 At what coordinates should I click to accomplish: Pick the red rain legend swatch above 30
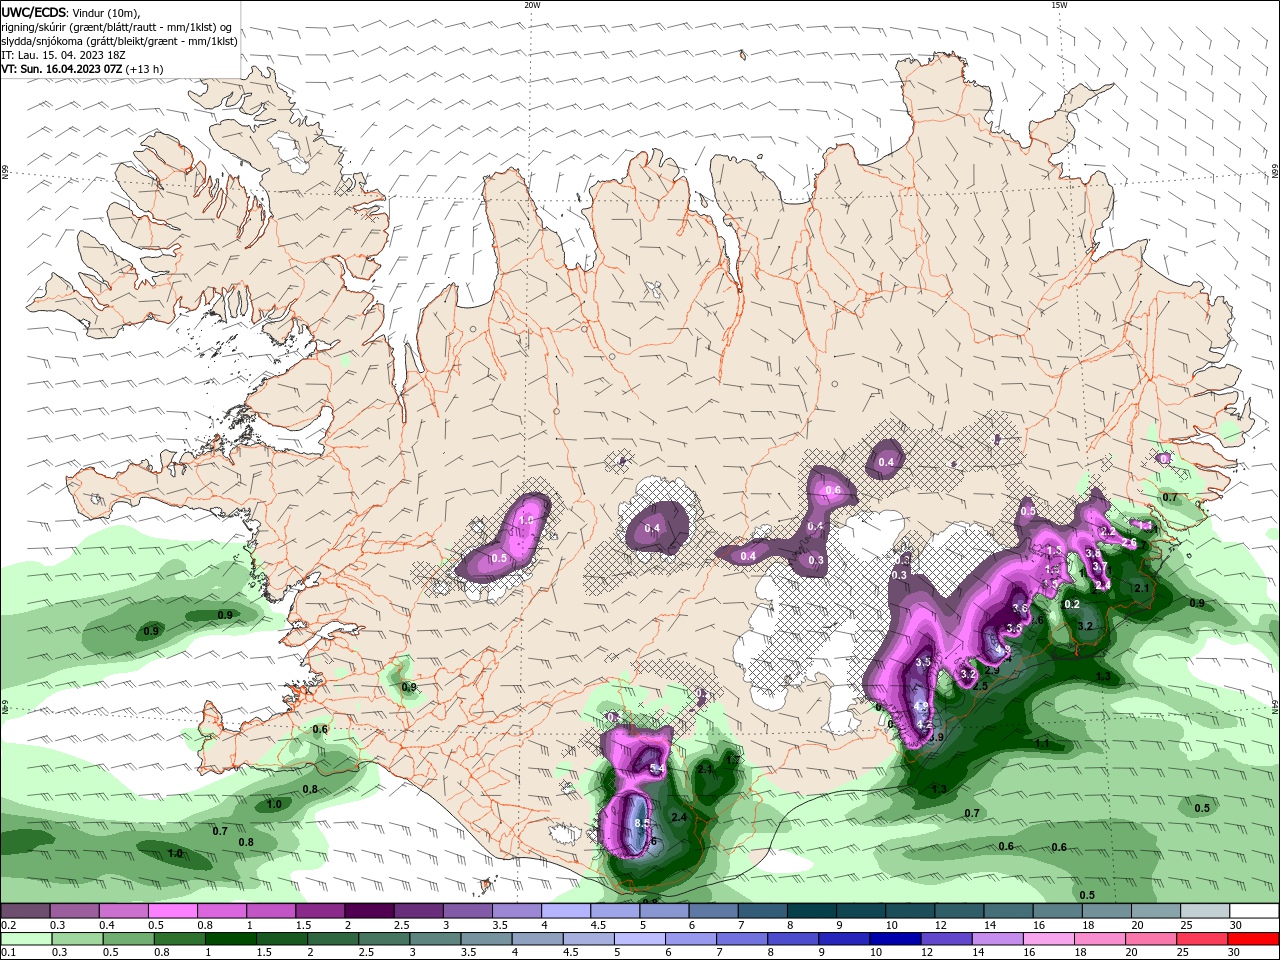(x=1254, y=939)
